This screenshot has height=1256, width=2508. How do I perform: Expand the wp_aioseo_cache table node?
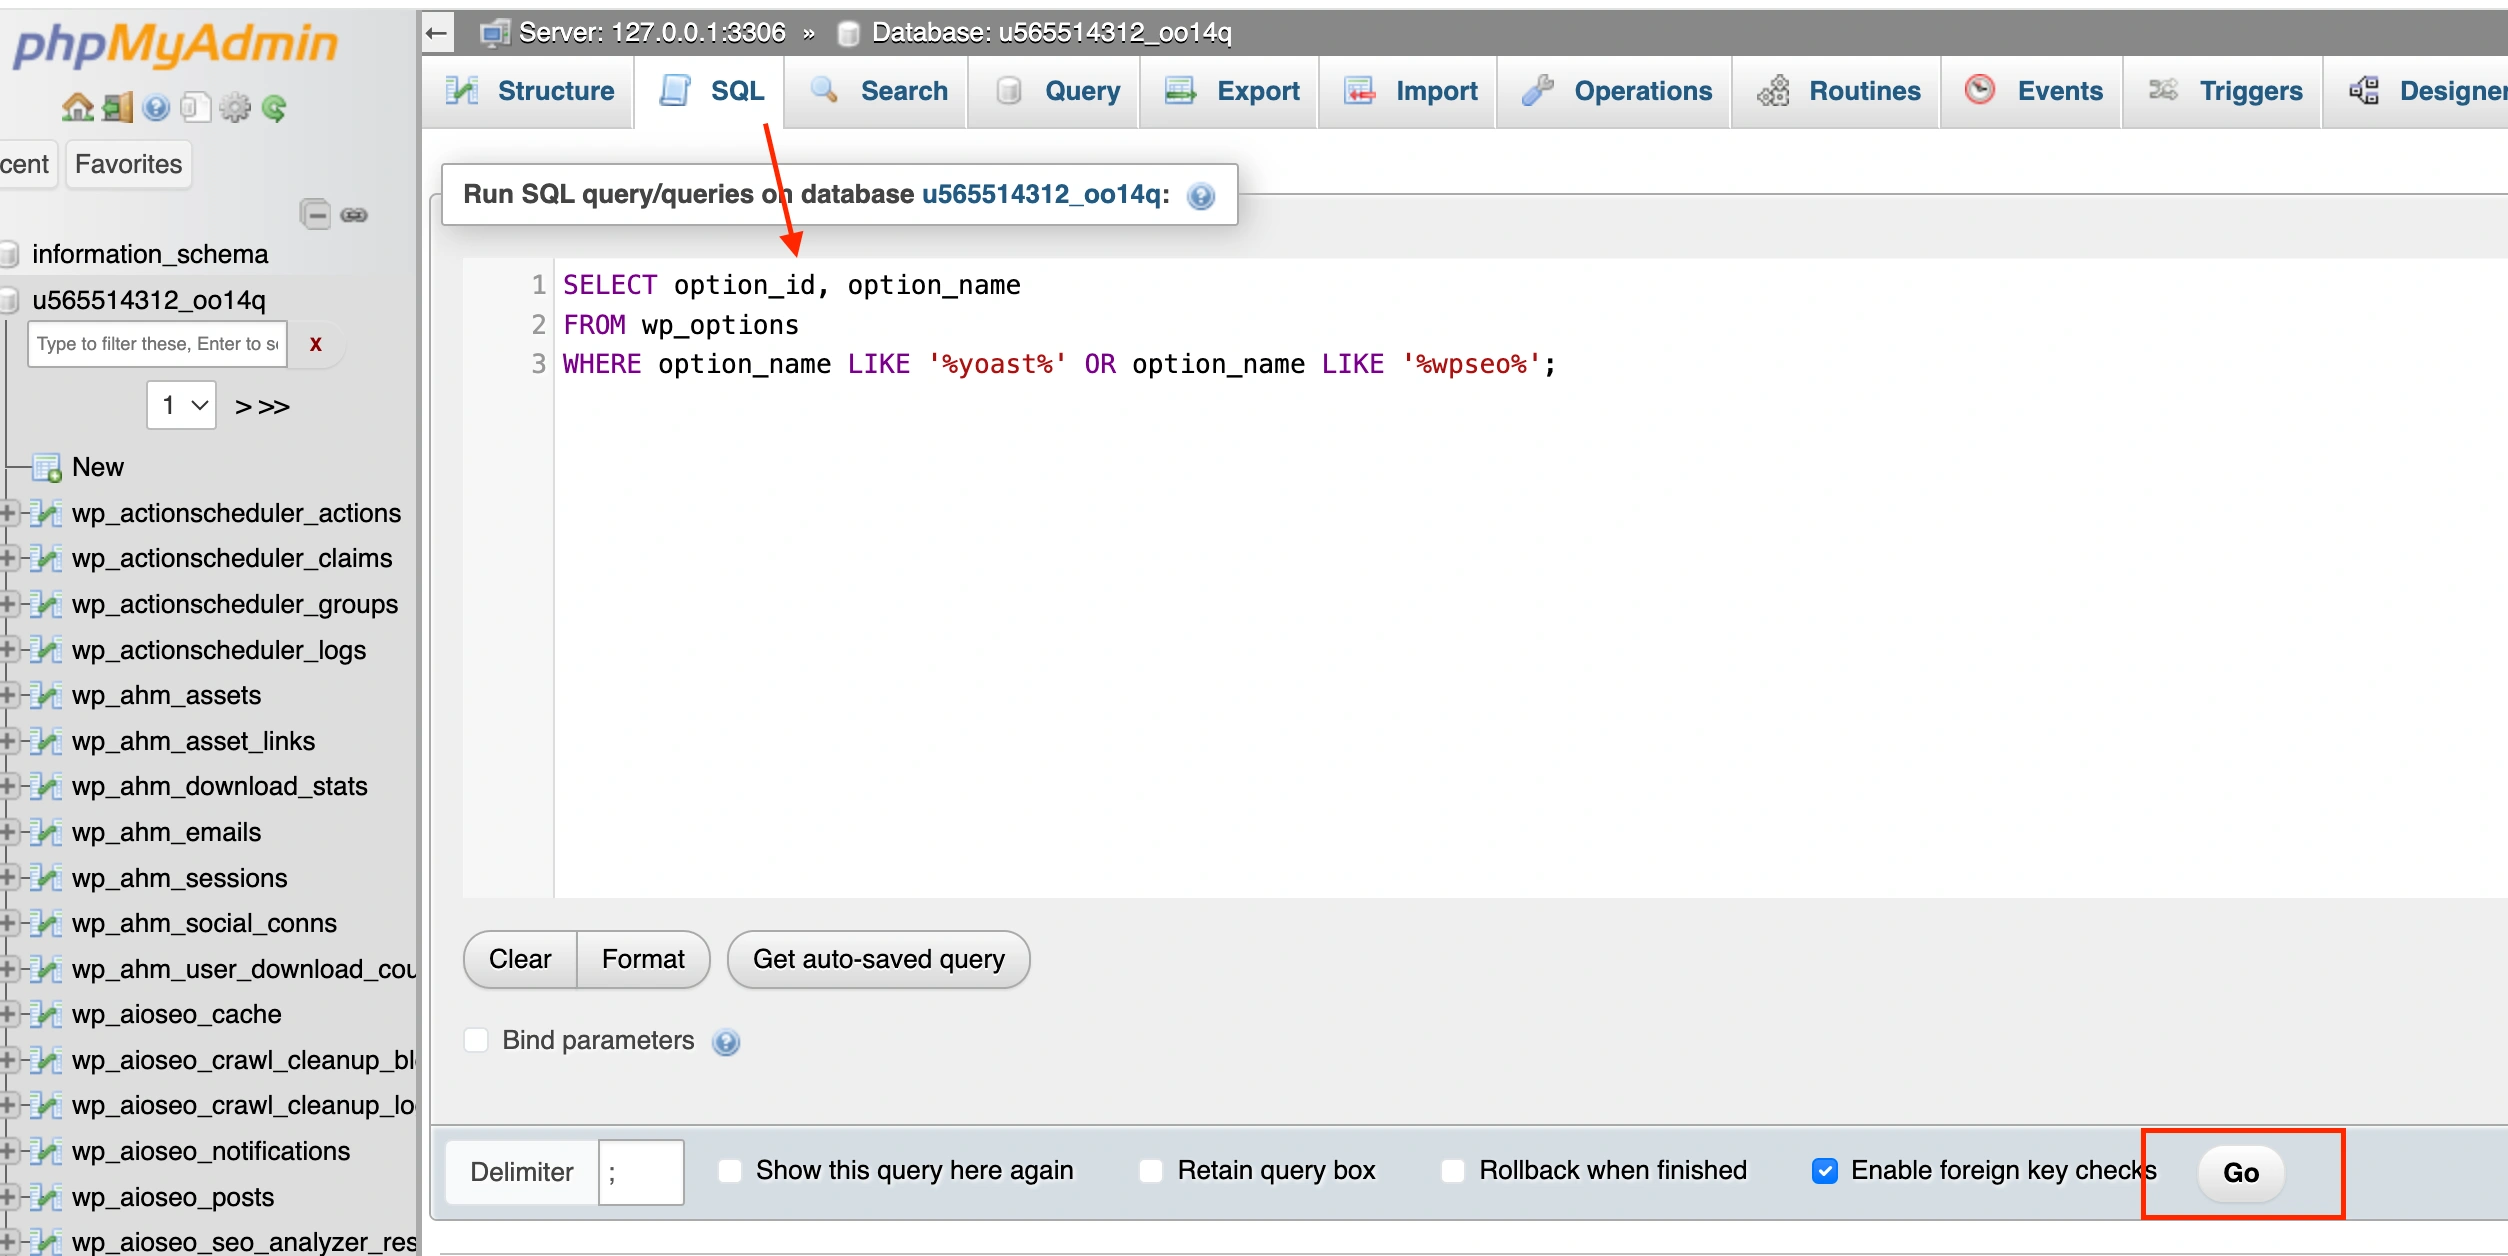pyautogui.click(x=9, y=1014)
